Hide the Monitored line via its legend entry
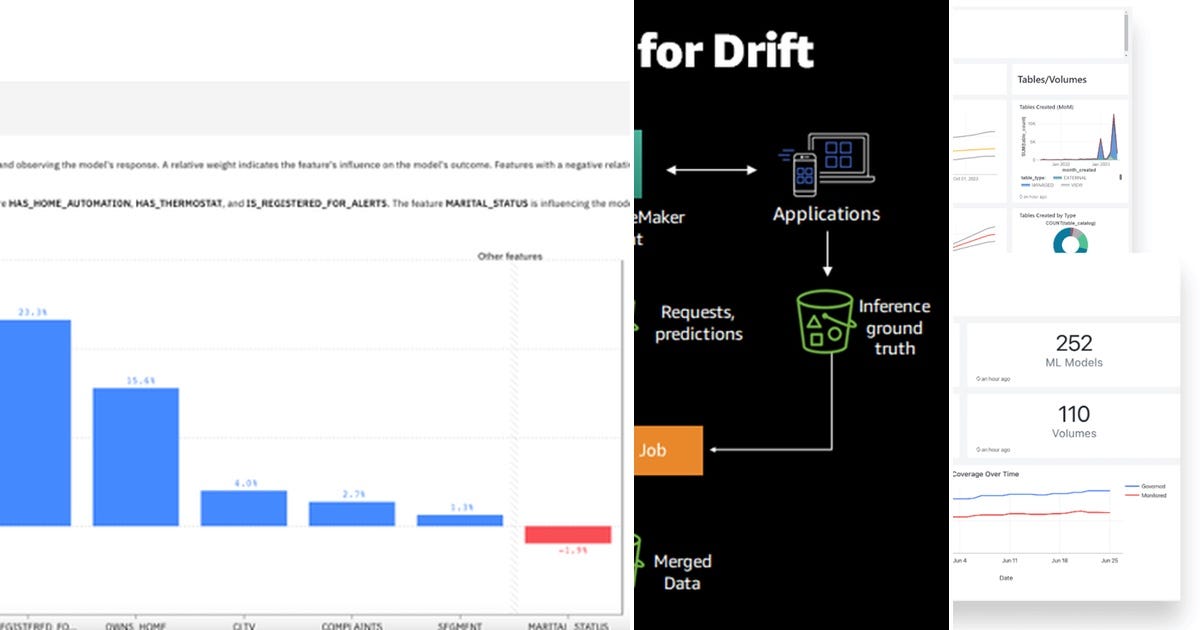Viewport: 1200px width, 630px height. pyautogui.click(x=1148, y=495)
